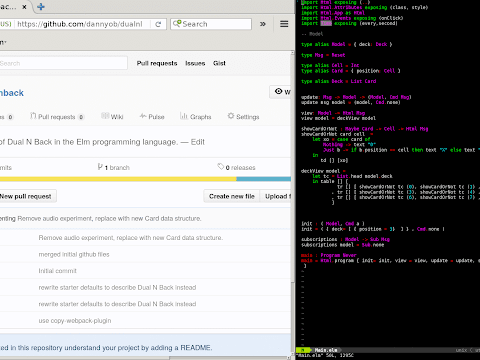Open 'merged initial github files' commit
The width and height of the screenshot is (480, 360).
74,254
